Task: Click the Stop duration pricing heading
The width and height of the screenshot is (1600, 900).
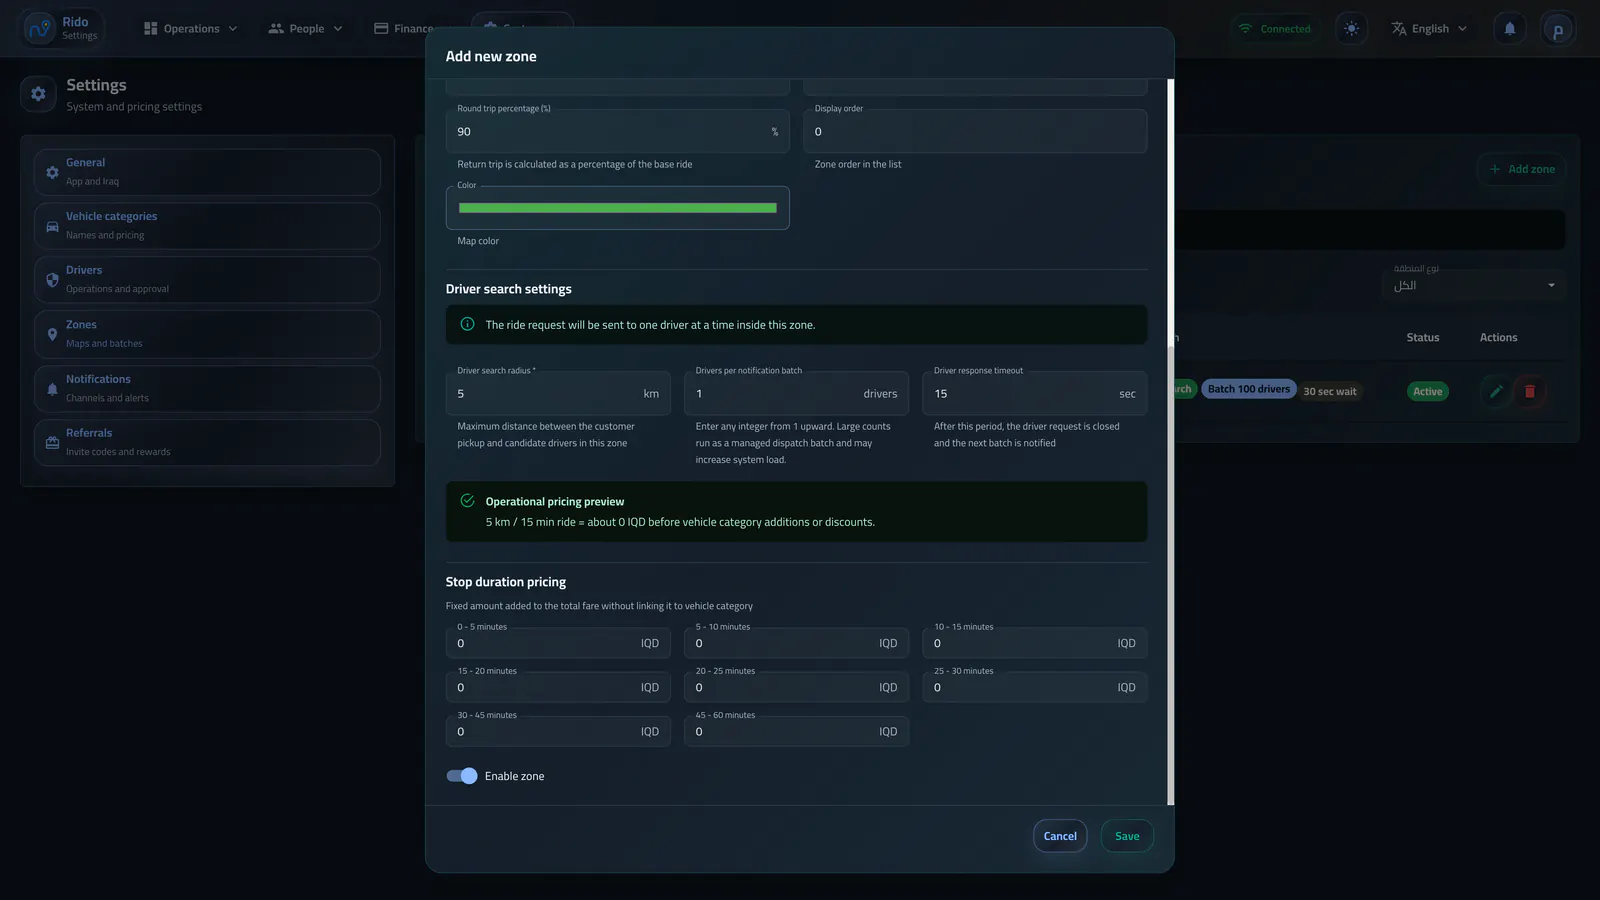Action: click(506, 582)
